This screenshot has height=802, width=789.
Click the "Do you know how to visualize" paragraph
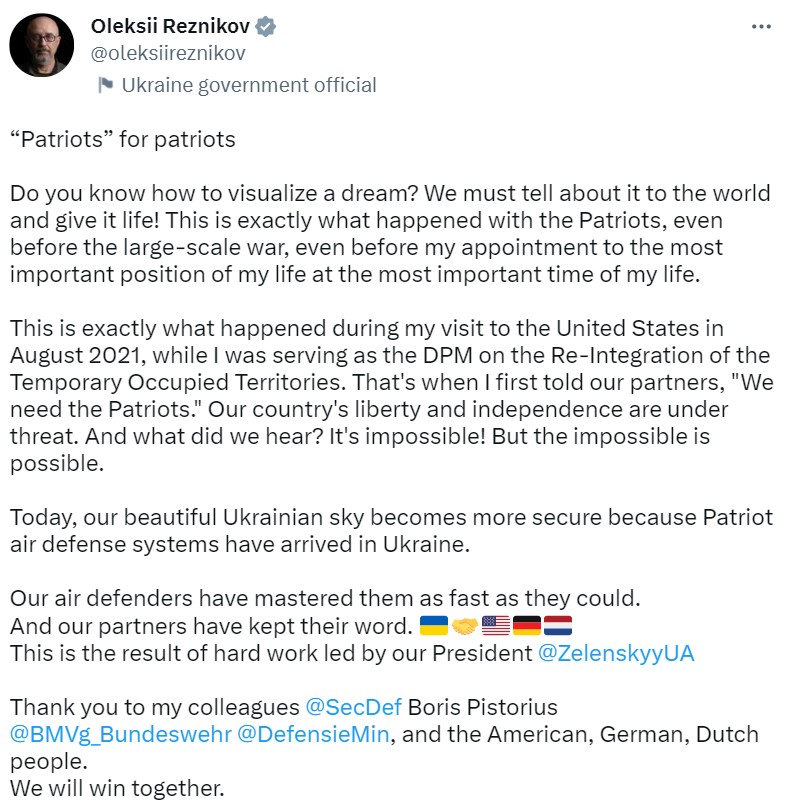[390, 233]
